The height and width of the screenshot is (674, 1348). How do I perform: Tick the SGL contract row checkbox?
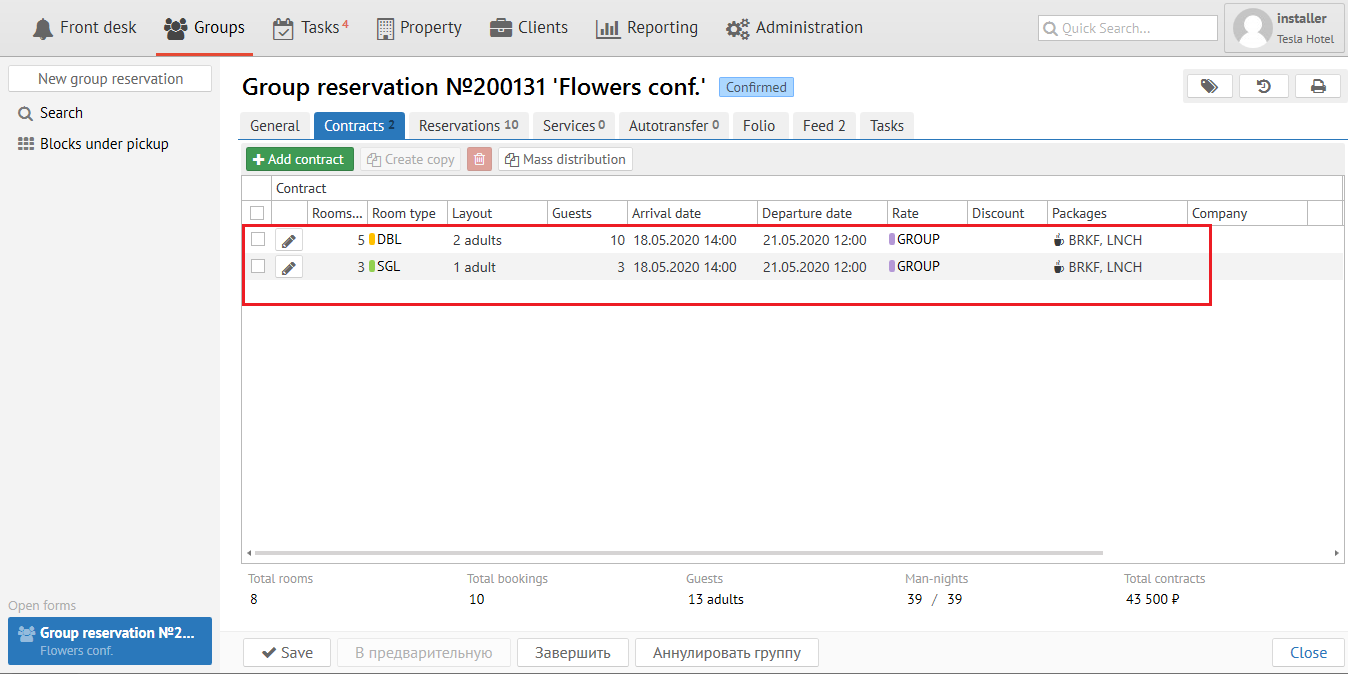[258, 267]
